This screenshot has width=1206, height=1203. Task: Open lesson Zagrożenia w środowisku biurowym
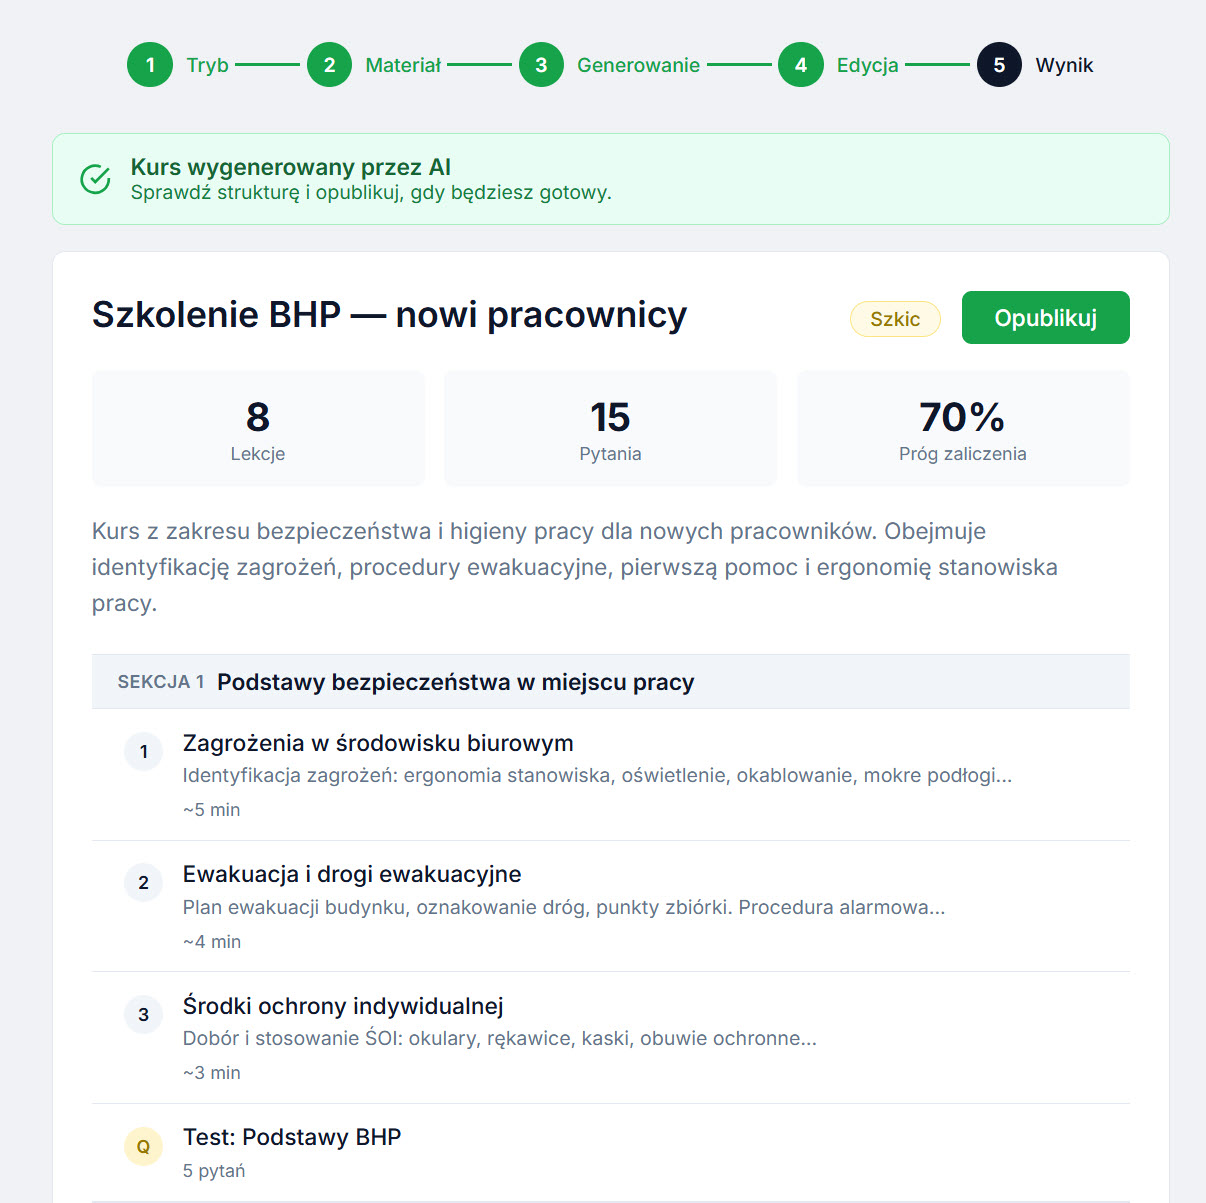[378, 743]
